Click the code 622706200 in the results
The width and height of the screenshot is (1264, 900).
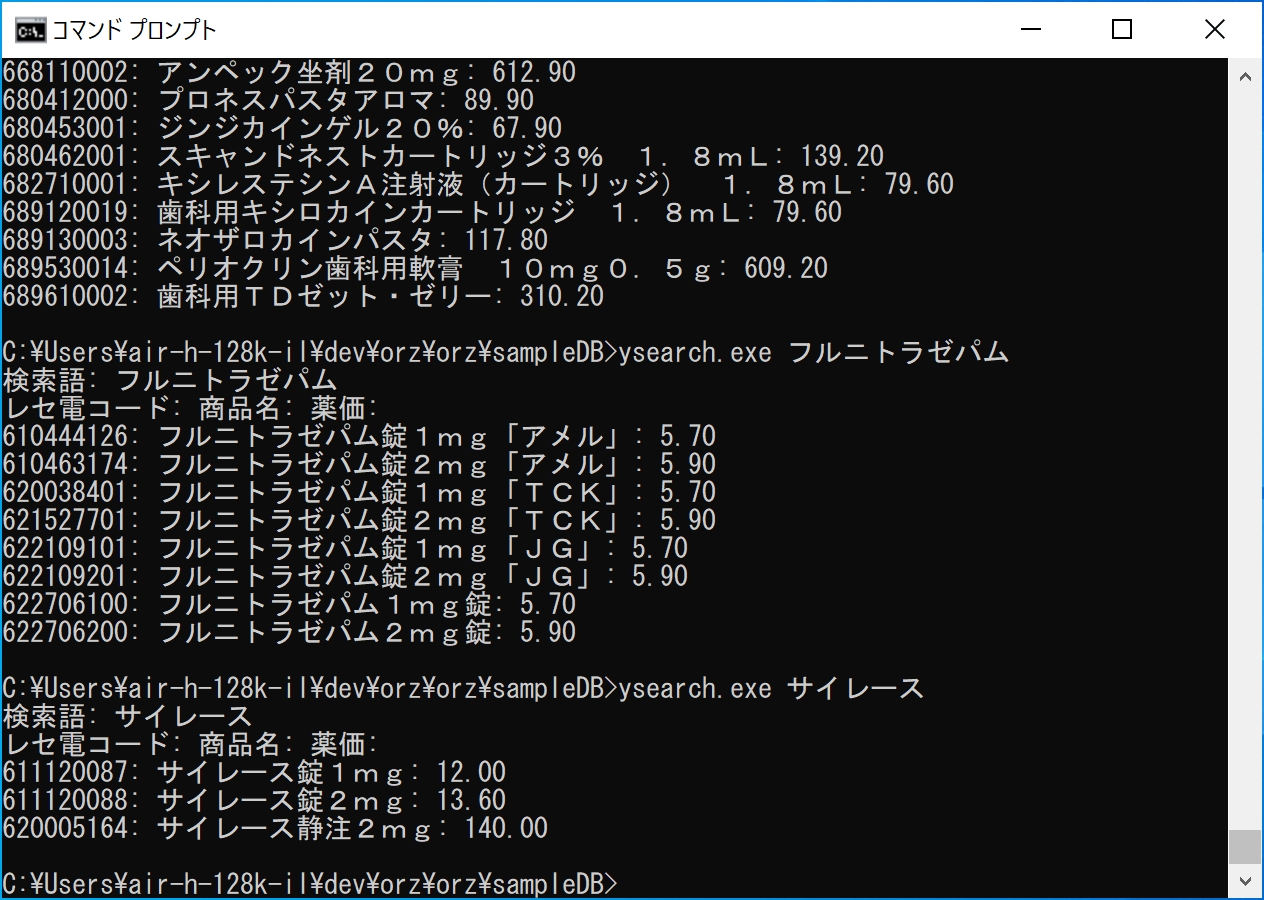click(x=74, y=632)
